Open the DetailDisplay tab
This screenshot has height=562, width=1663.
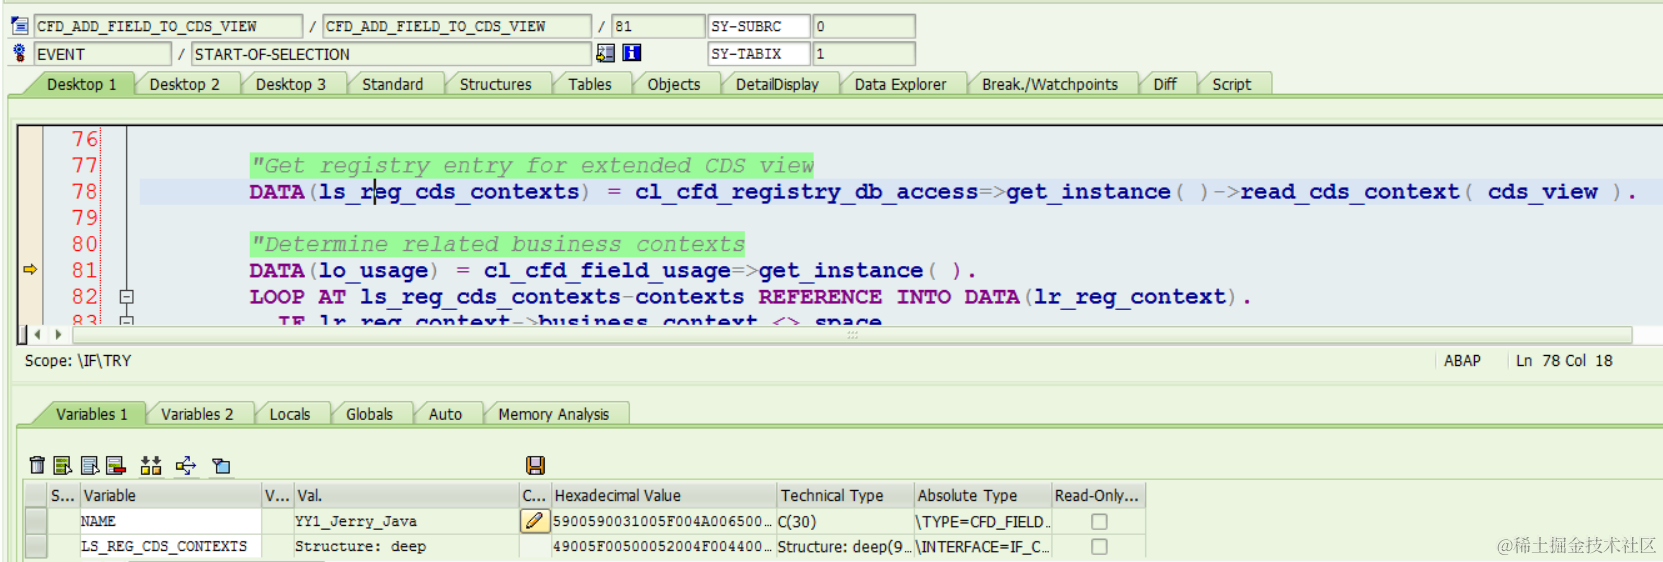777,84
